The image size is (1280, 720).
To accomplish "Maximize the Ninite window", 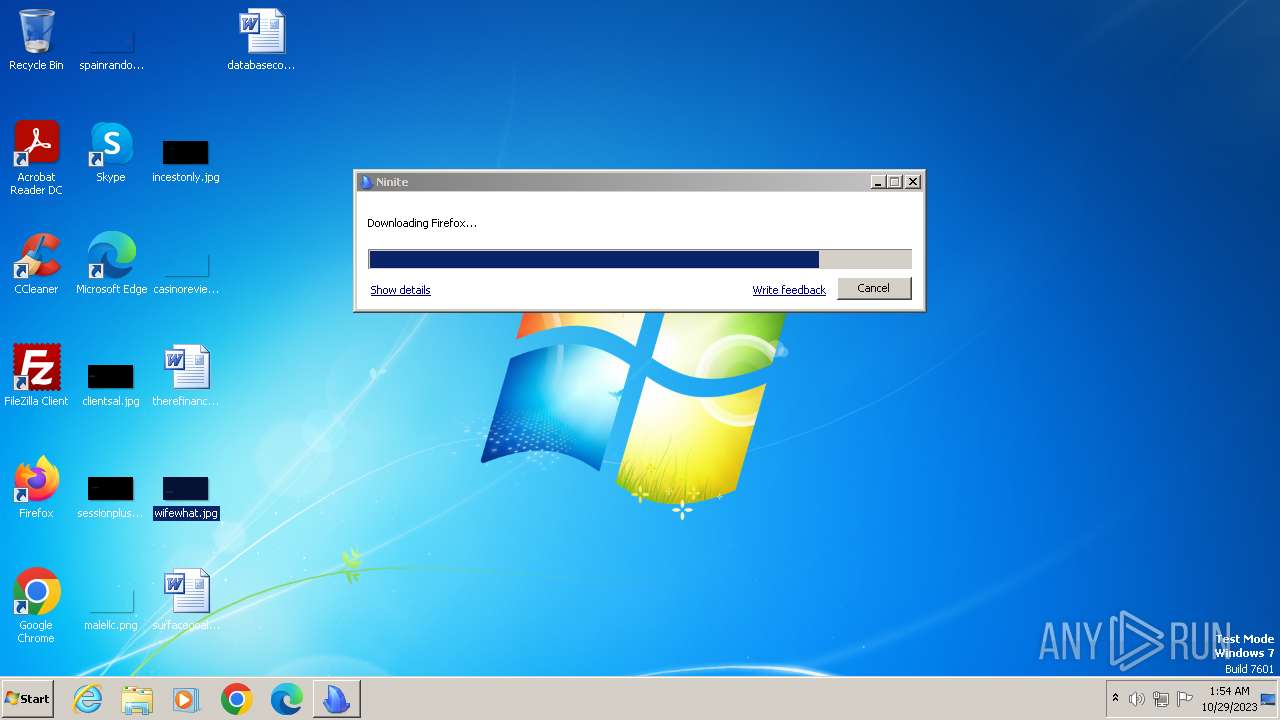I will (x=895, y=182).
